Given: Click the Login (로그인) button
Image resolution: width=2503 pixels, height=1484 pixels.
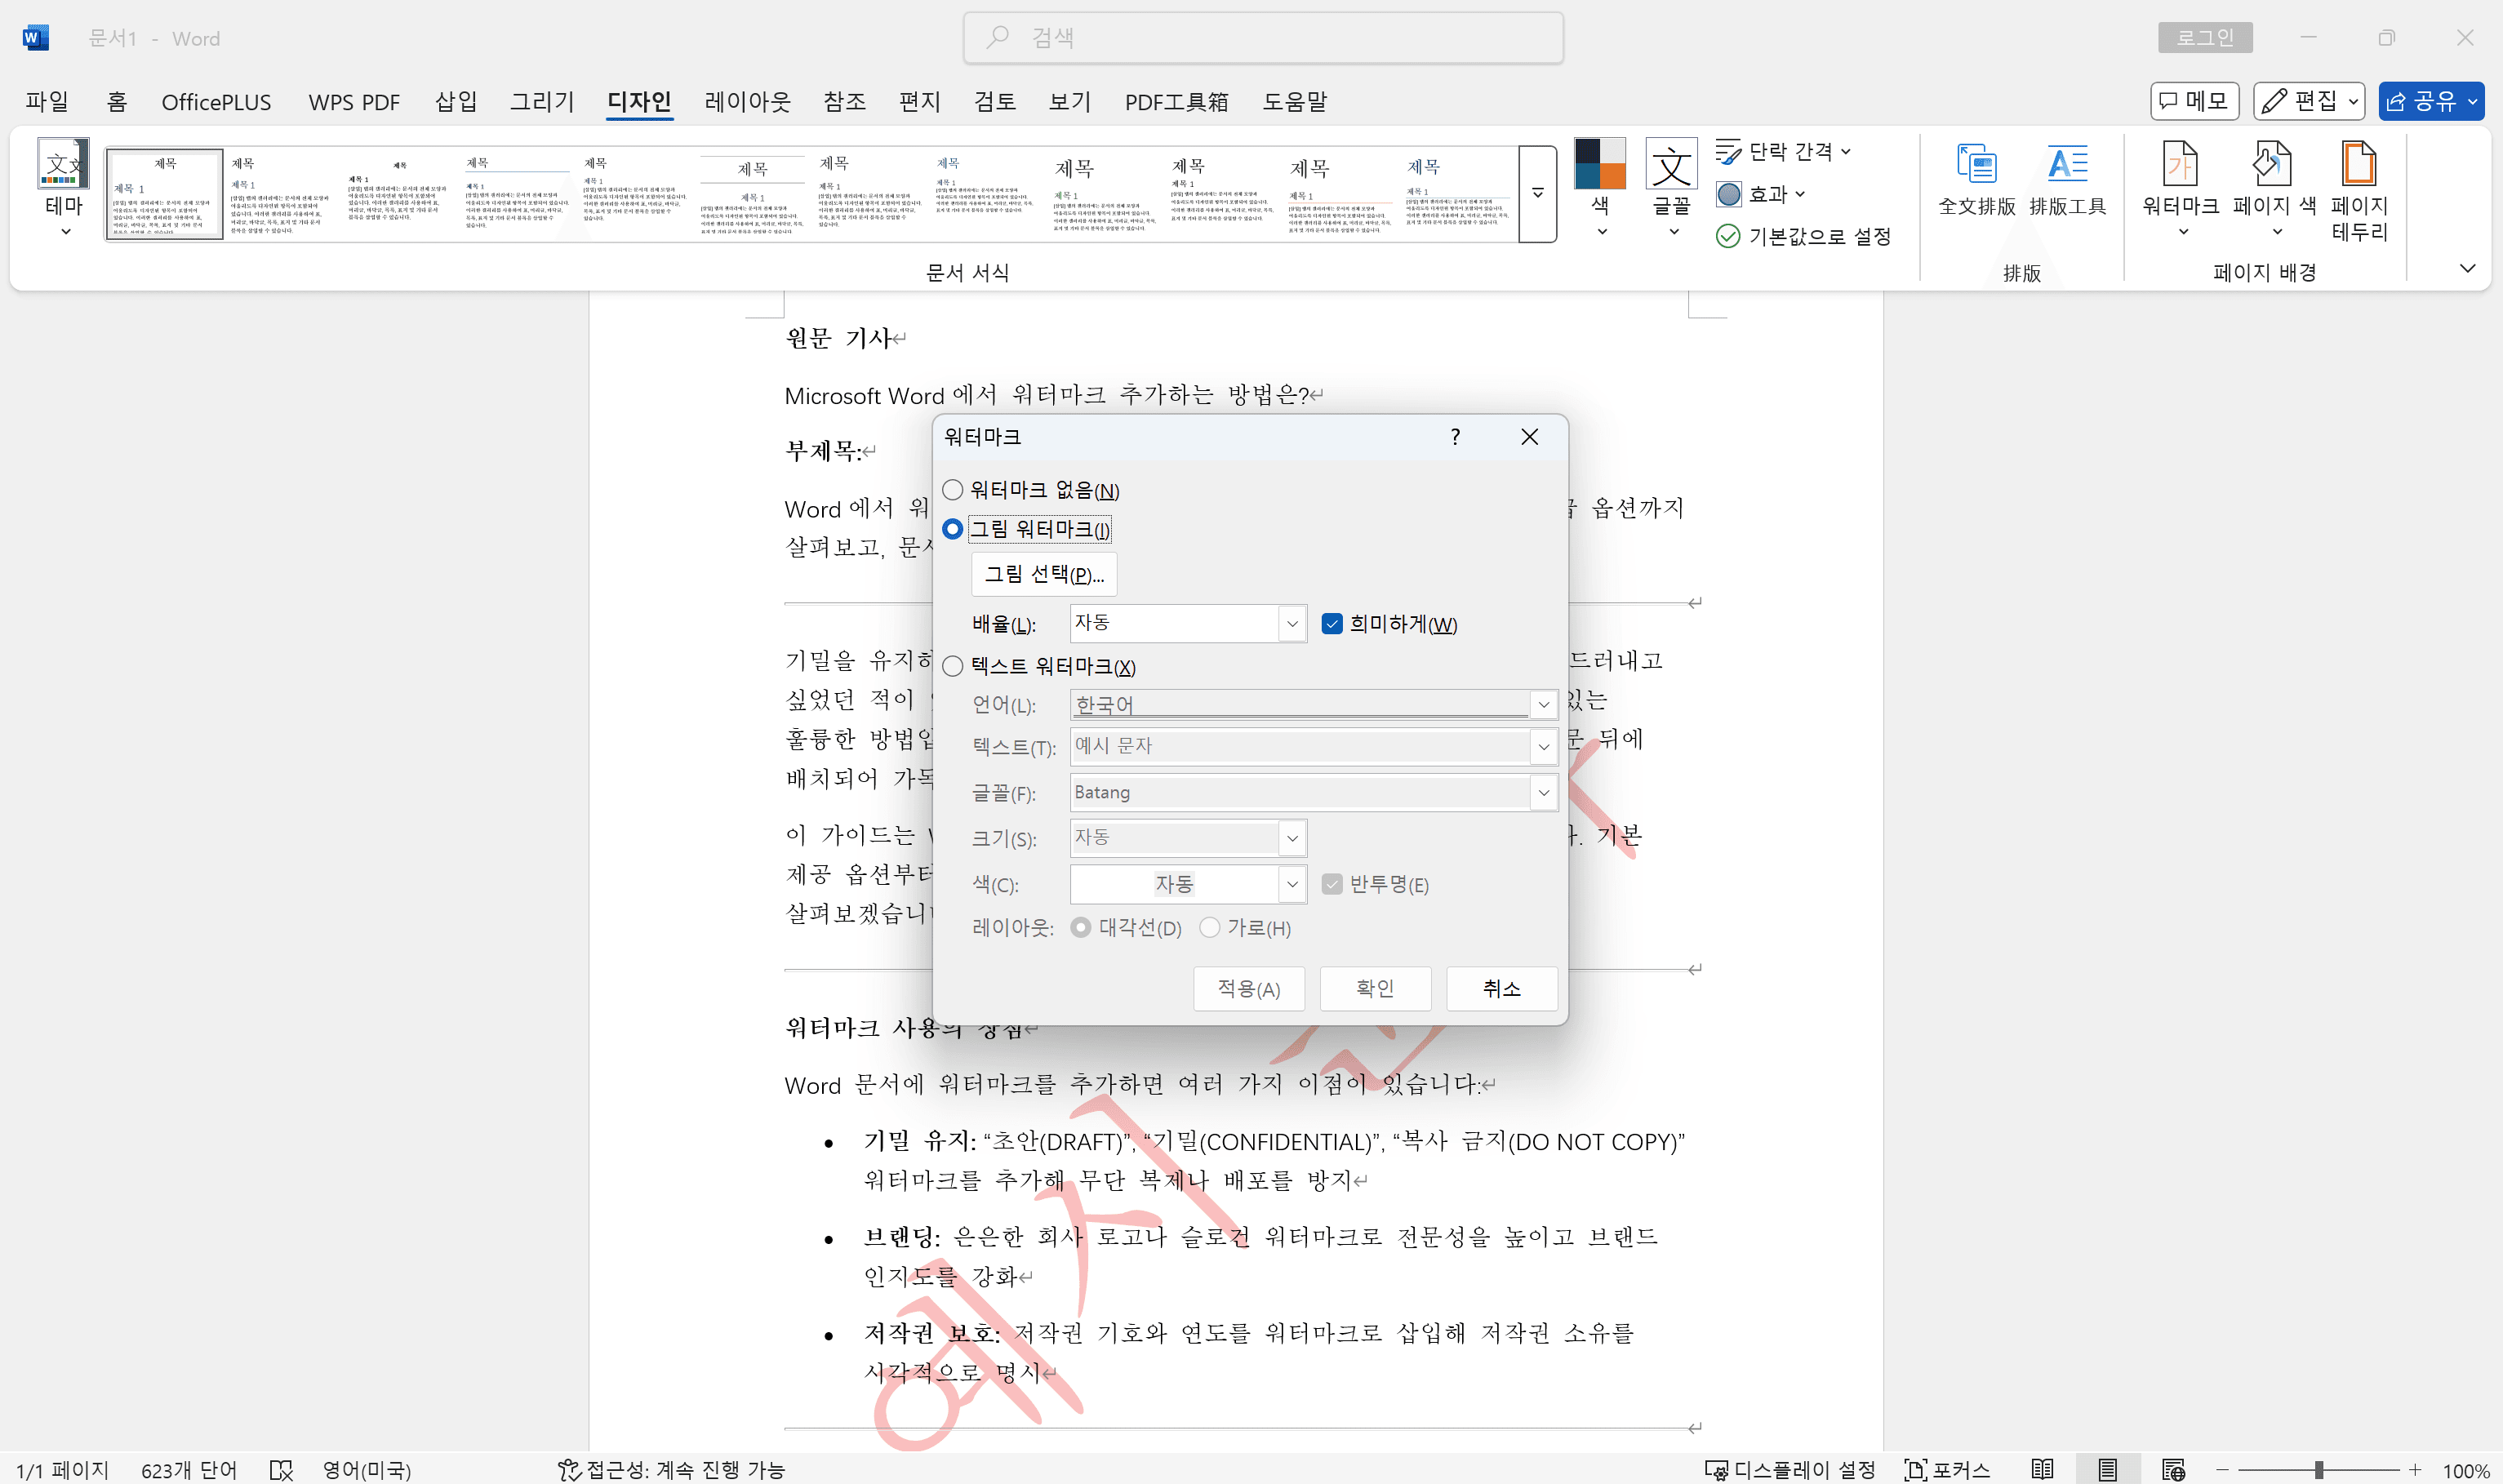Looking at the screenshot, I should click(x=2205, y=37).
